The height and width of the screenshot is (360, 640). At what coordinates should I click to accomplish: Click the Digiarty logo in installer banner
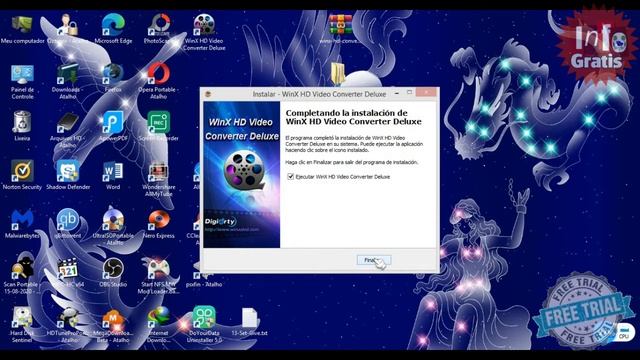[220, 222]
